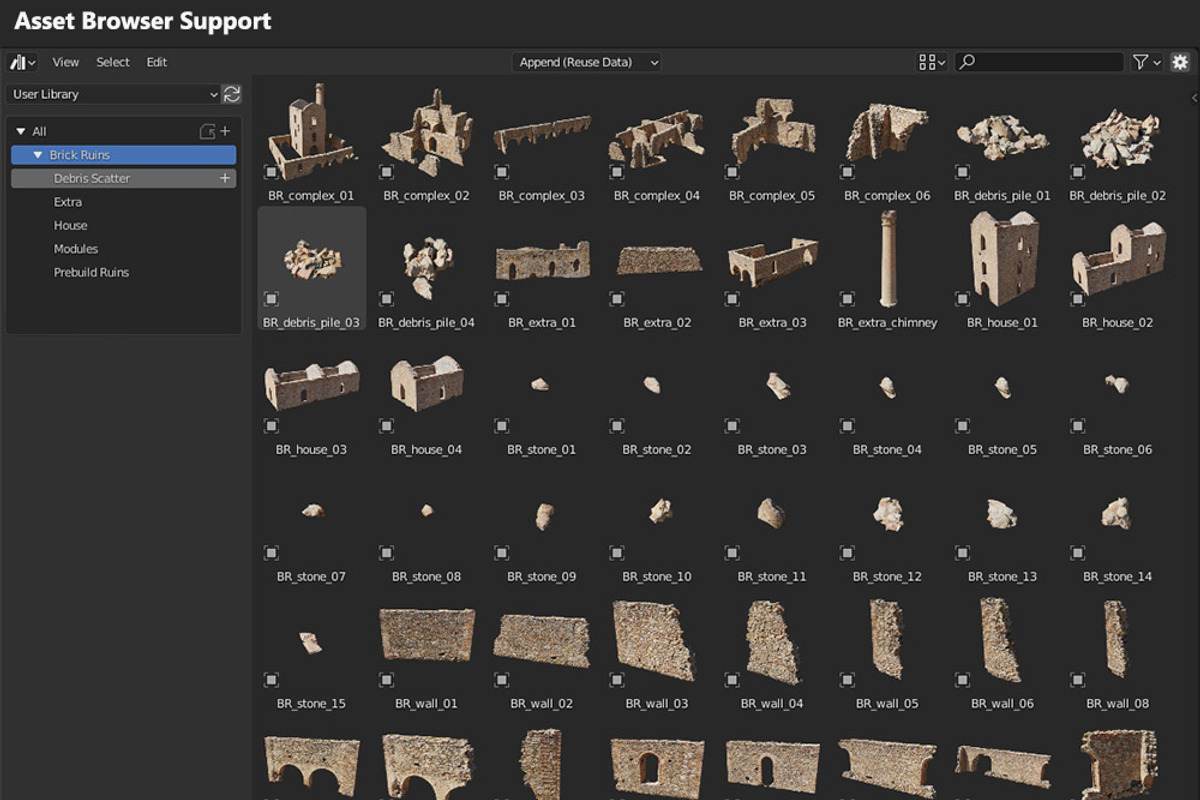Toggle the asset details gear icon
1200x800 pixels.
click(1179, 62)
